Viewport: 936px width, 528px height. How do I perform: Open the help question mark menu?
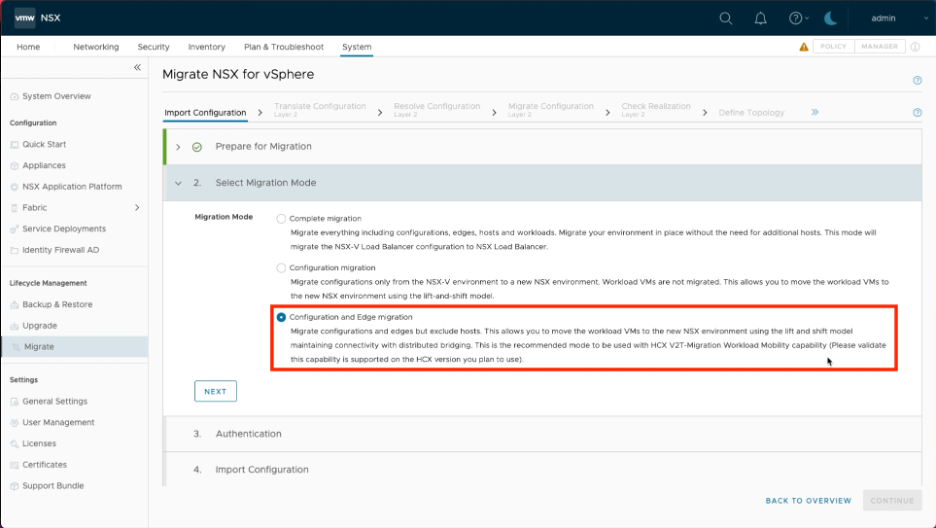796,18
